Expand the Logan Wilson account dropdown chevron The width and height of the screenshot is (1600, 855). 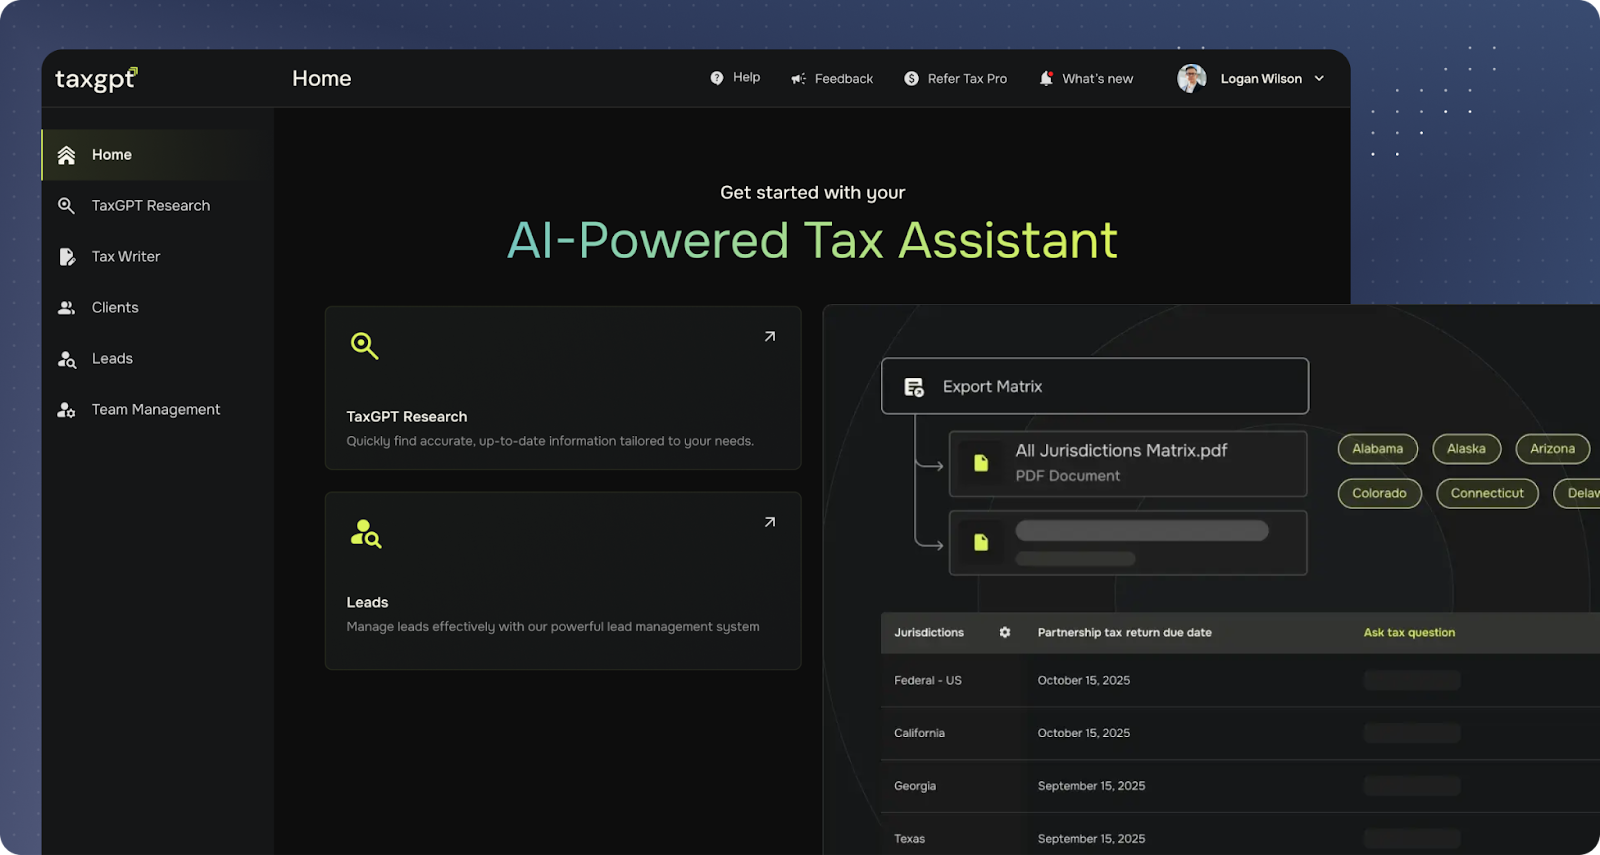[x=1319, y=78]
